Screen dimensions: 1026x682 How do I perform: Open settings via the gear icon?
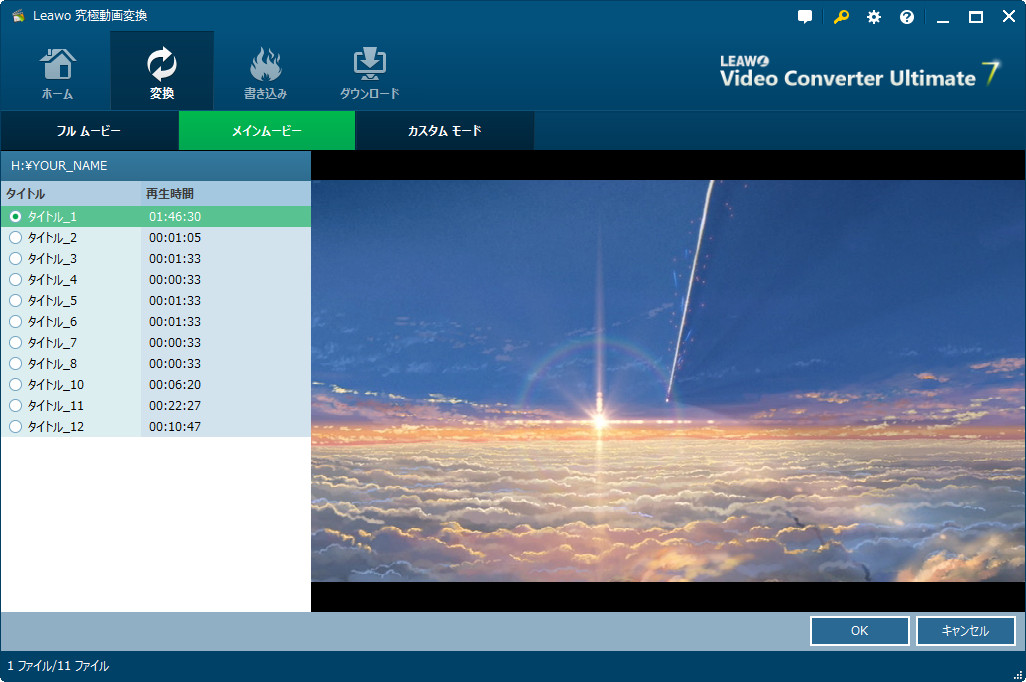point(874,17)
